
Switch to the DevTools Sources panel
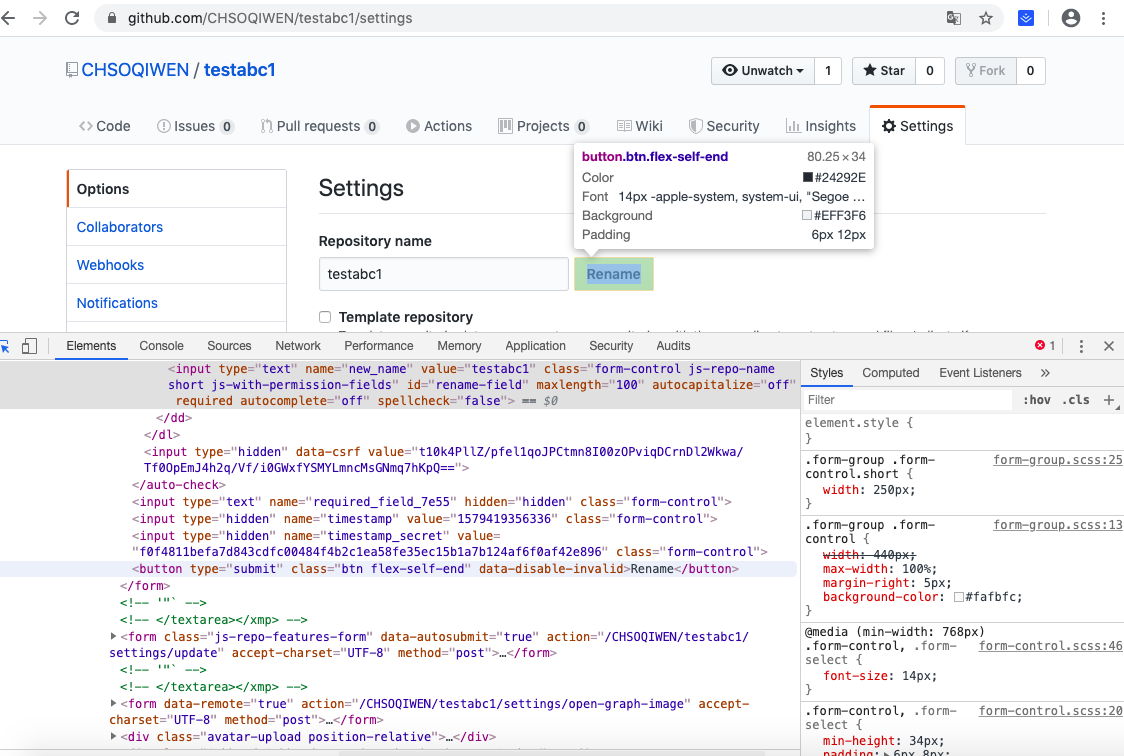coord(229,345)
